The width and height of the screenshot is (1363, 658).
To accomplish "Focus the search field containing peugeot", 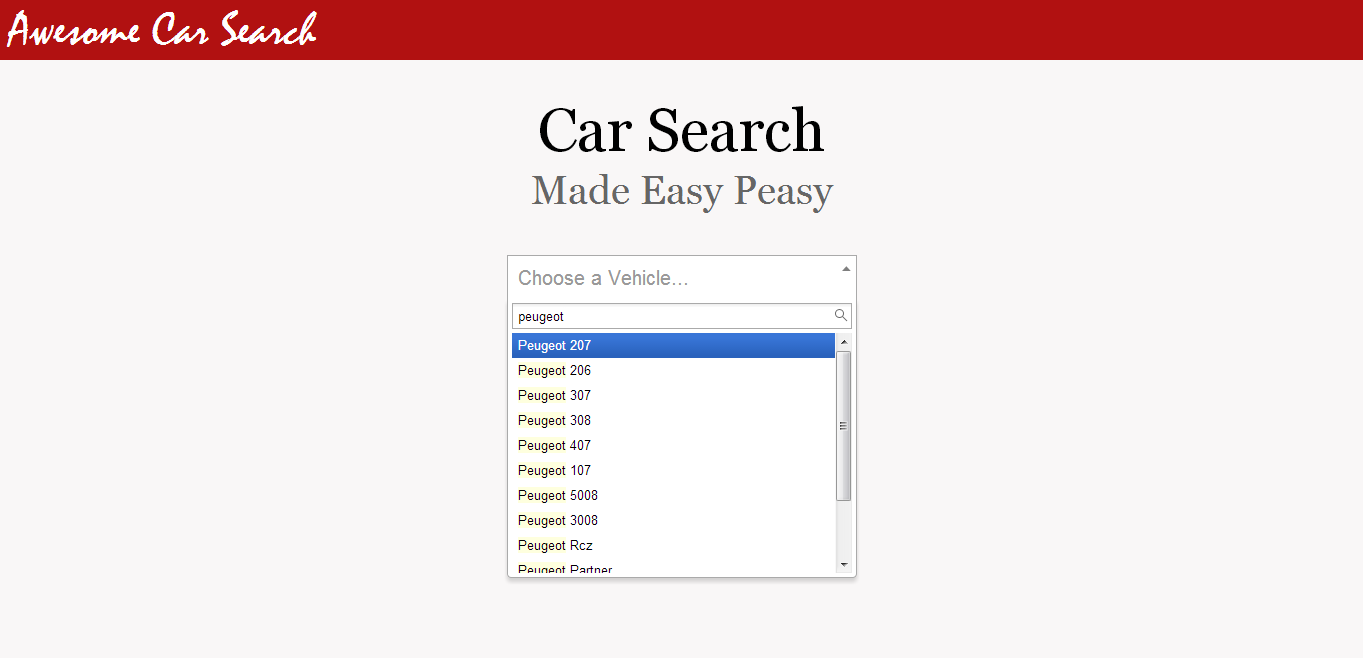I will [682, 316].
